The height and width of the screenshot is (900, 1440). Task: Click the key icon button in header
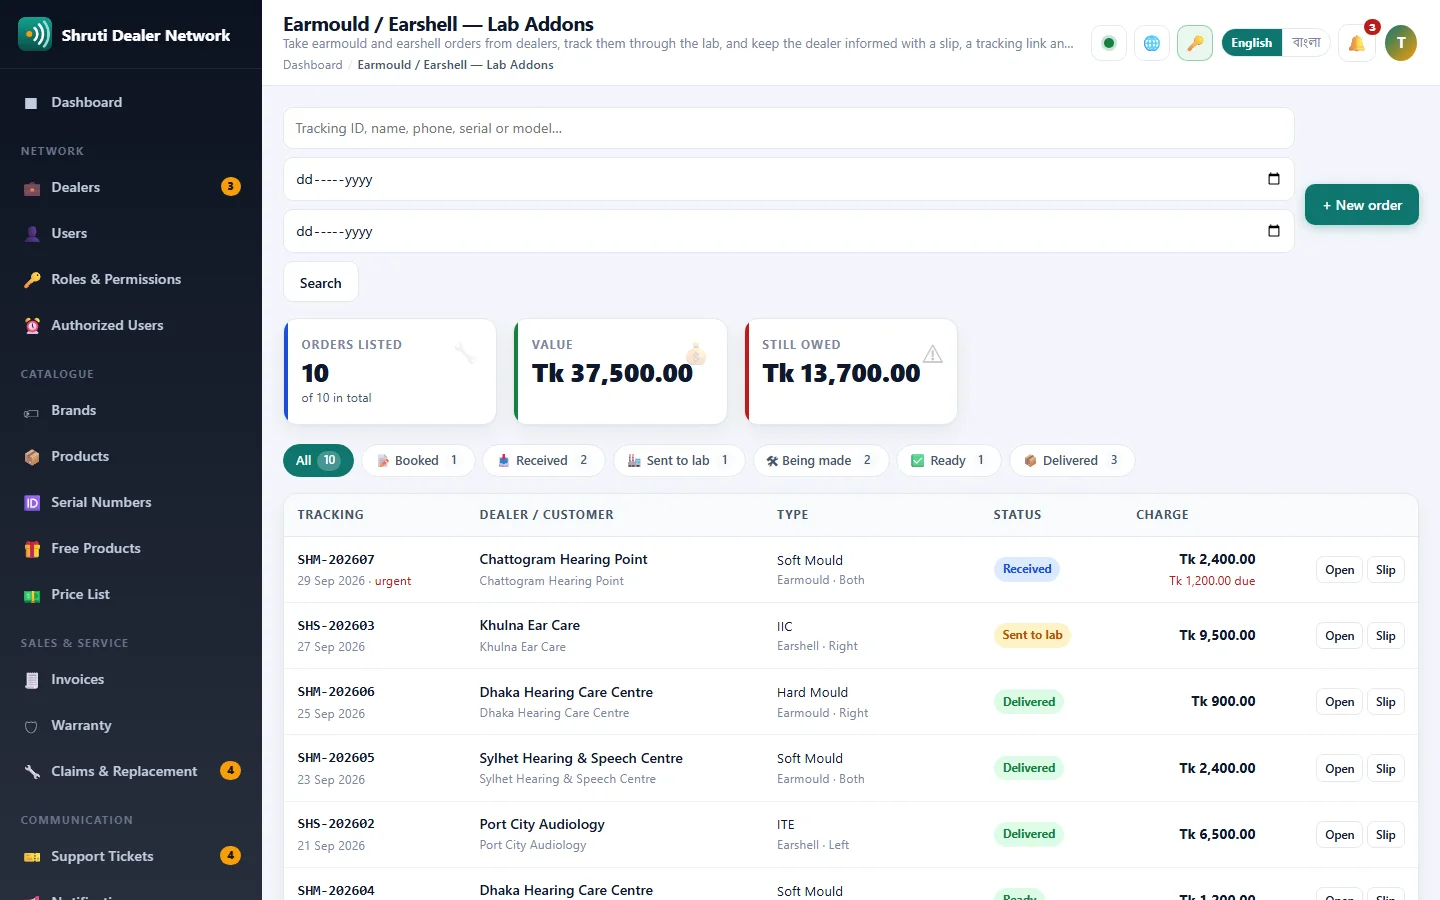tap(1195, 43)
